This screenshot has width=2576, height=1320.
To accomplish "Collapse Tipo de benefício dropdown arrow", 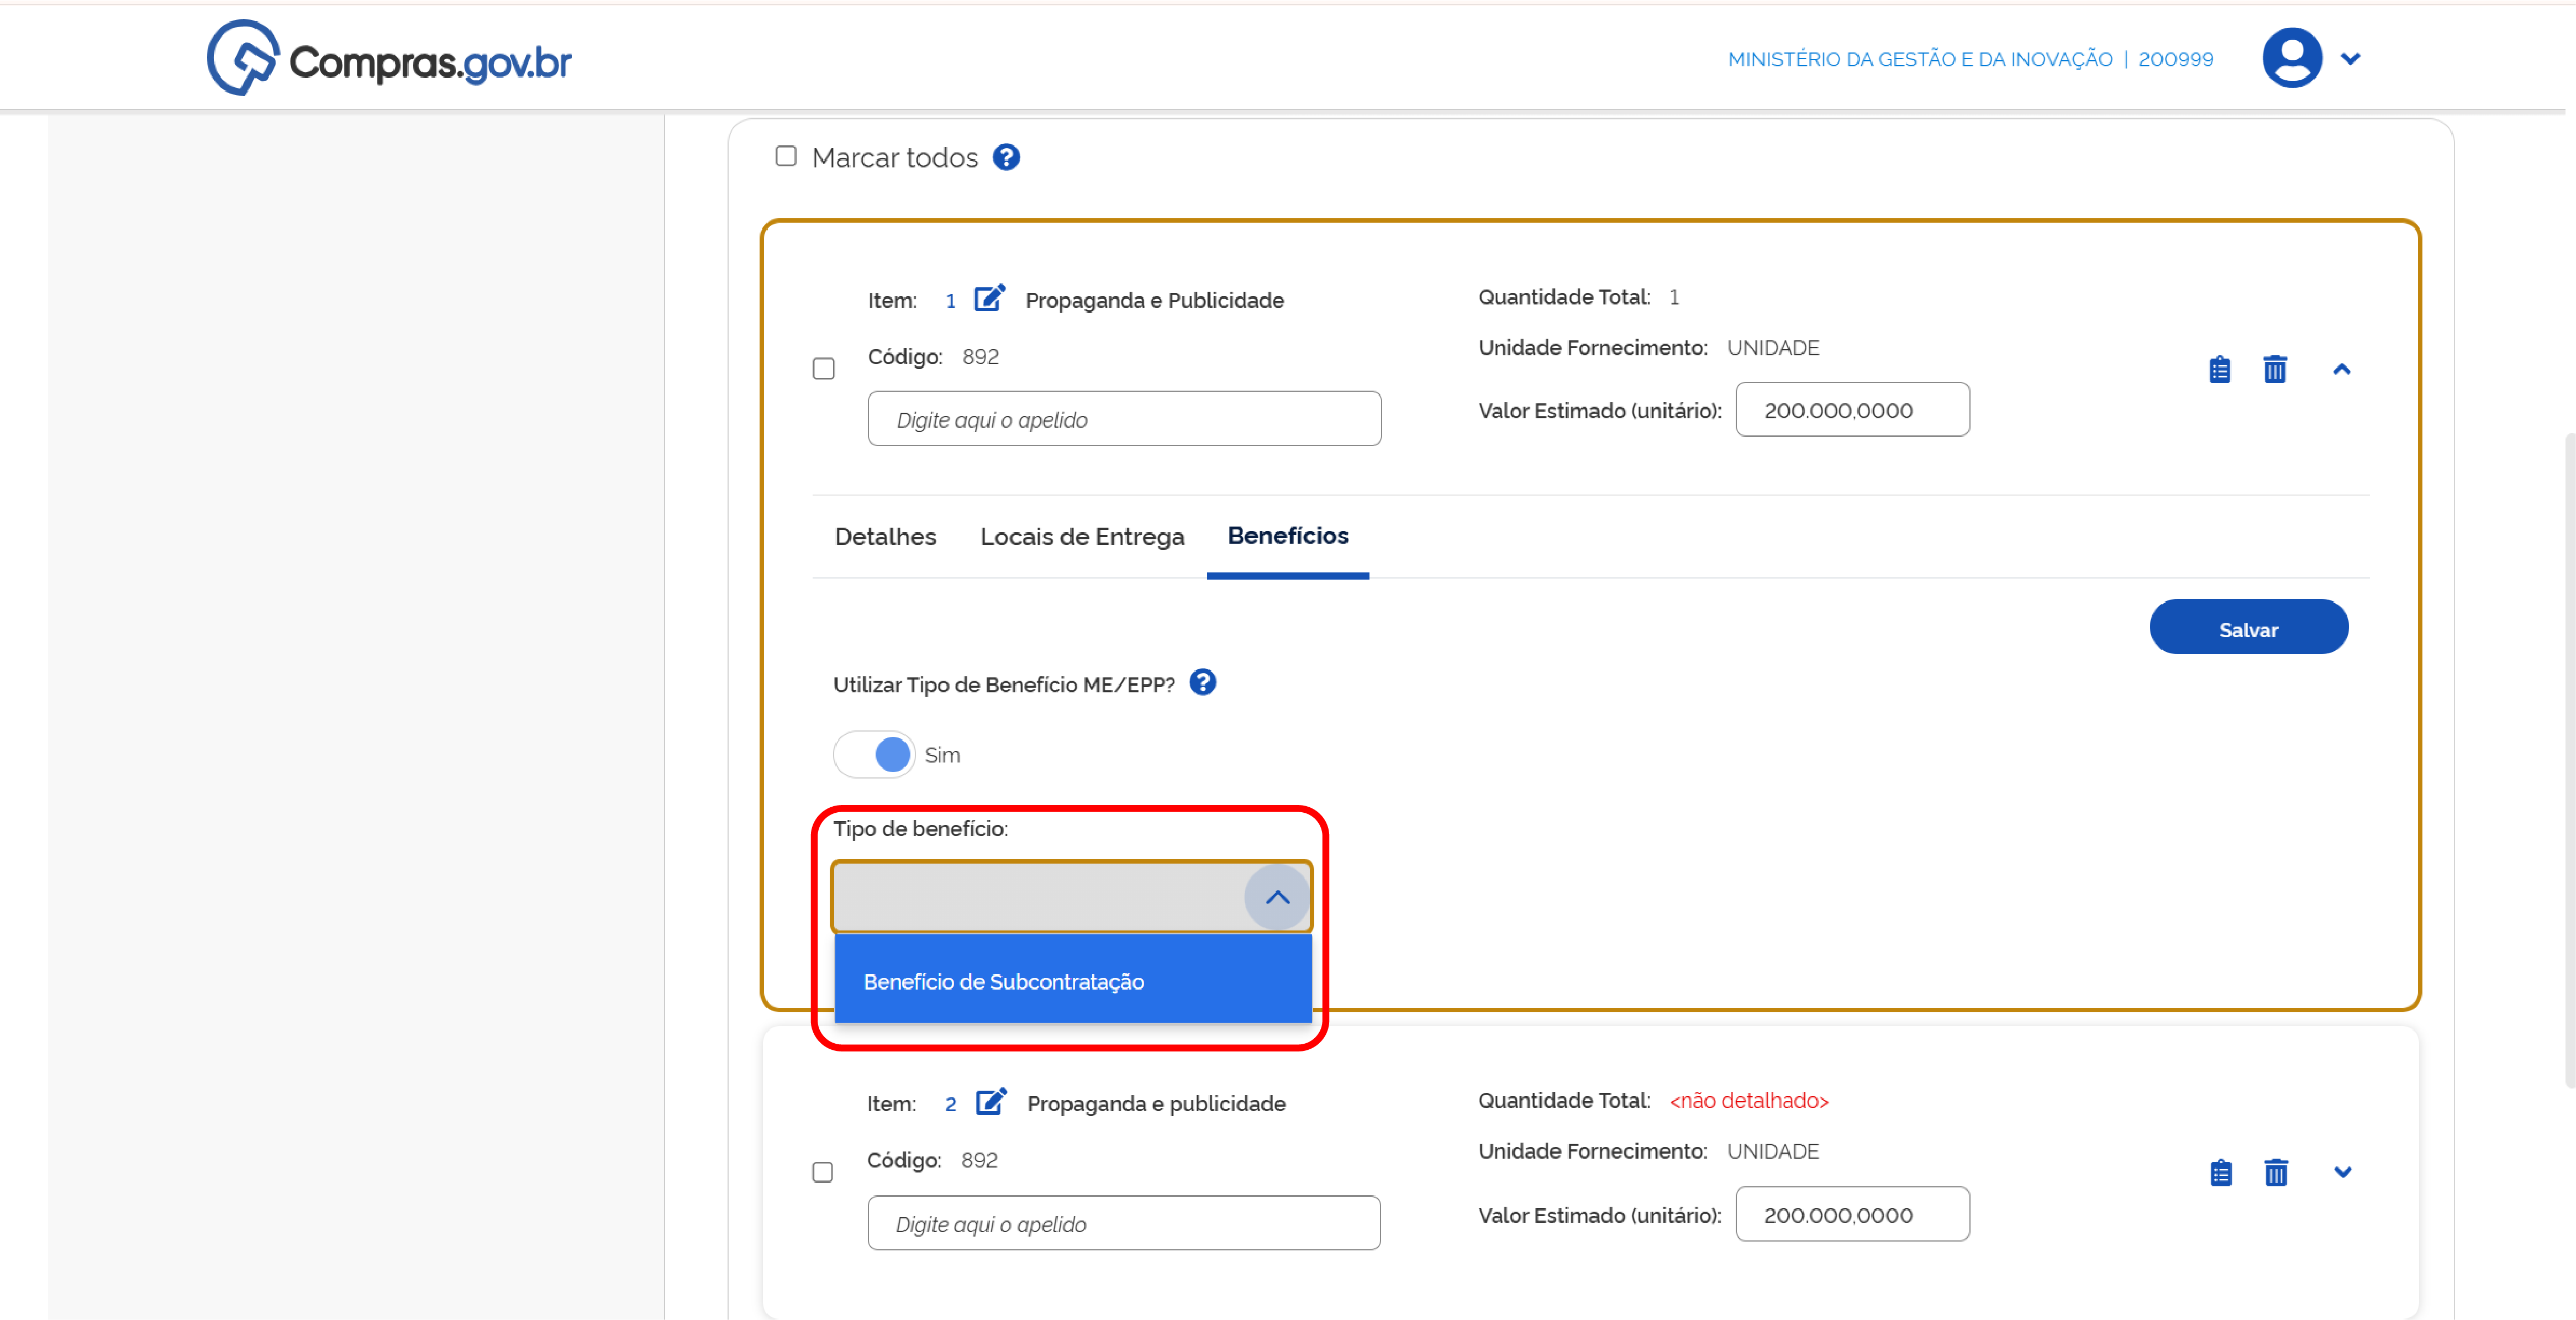I will coord(1277,897).
